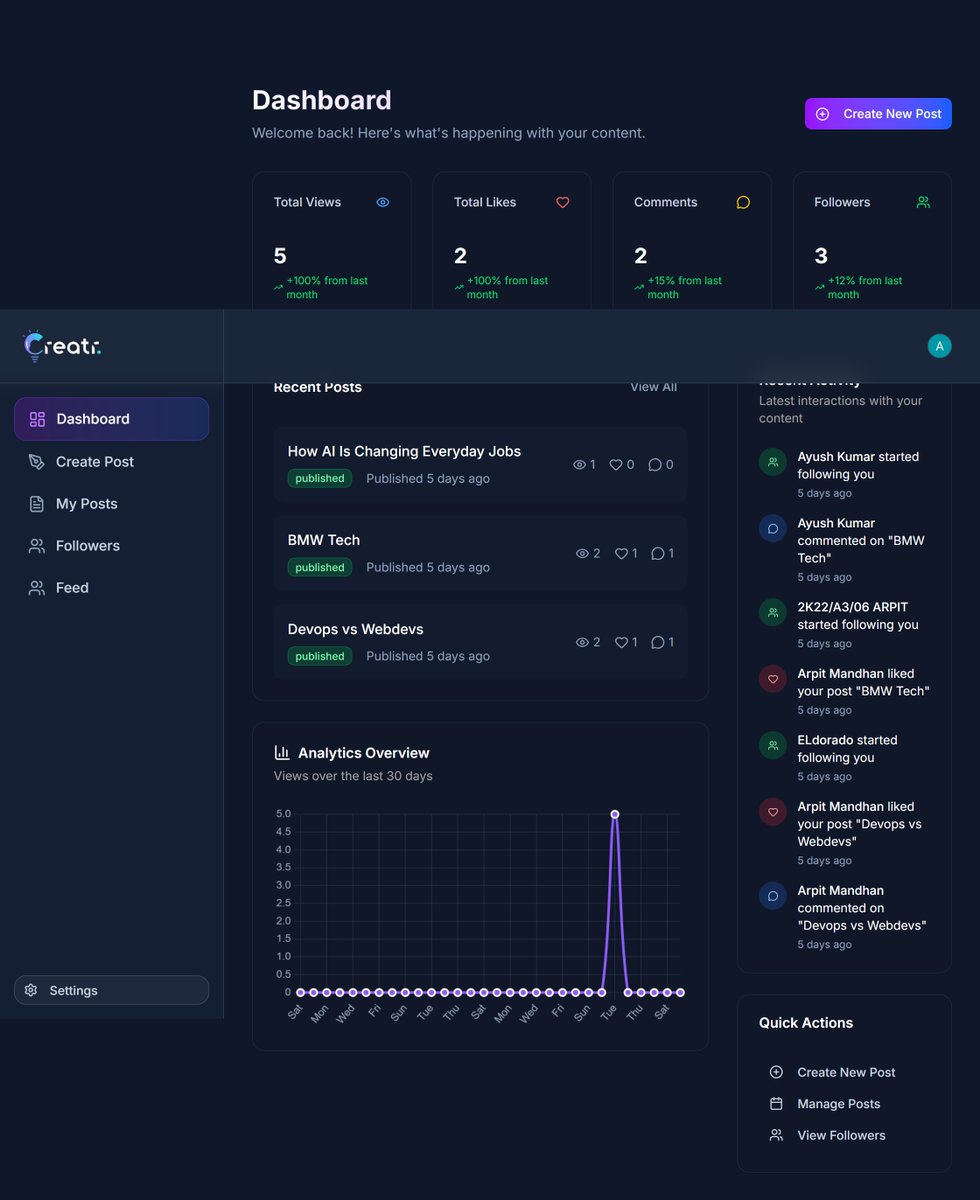Go to Create Post in sidebar

click(x=111, y=461)
